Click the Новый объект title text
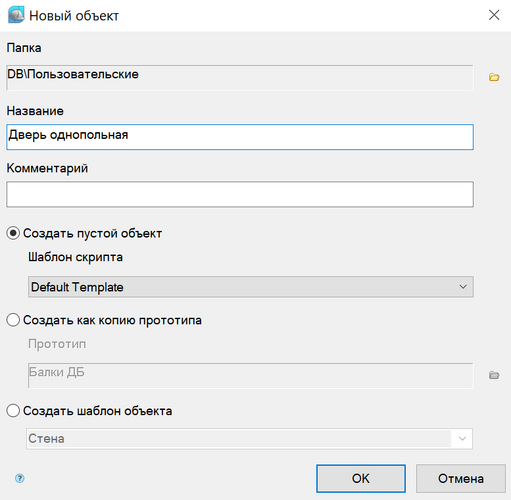The width and height of the screenshot is (511, 500). (x=74, y=16)
